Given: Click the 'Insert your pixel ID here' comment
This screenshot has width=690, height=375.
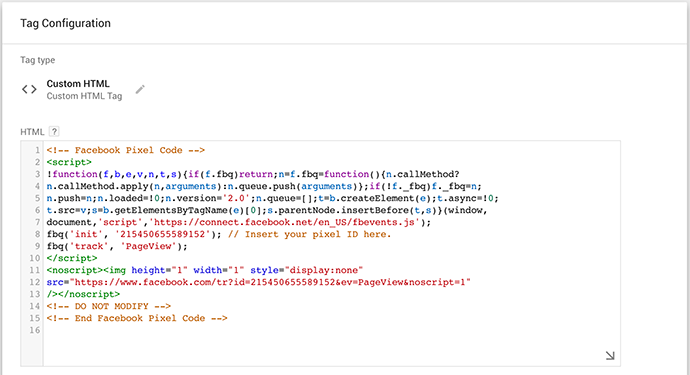Looking at the screenshot, I should pos(309,234).
